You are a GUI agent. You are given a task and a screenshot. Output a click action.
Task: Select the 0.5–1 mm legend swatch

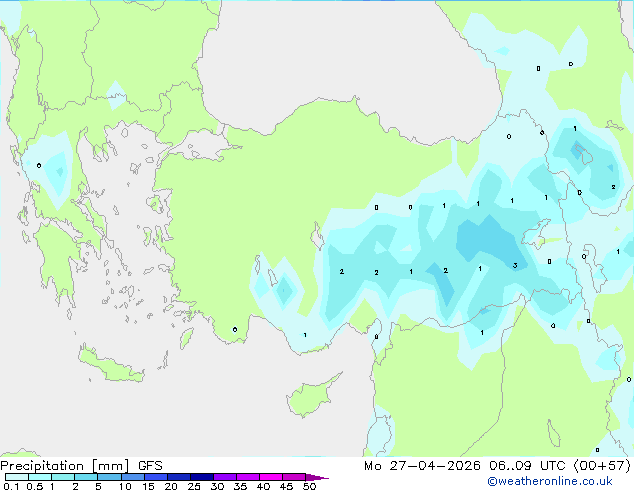[x=40, y=477]
